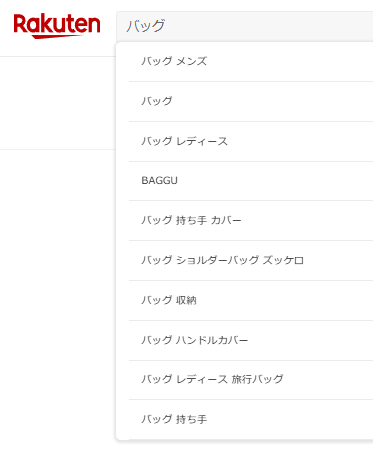Focus the search box containing バッグ

[245, 26]
